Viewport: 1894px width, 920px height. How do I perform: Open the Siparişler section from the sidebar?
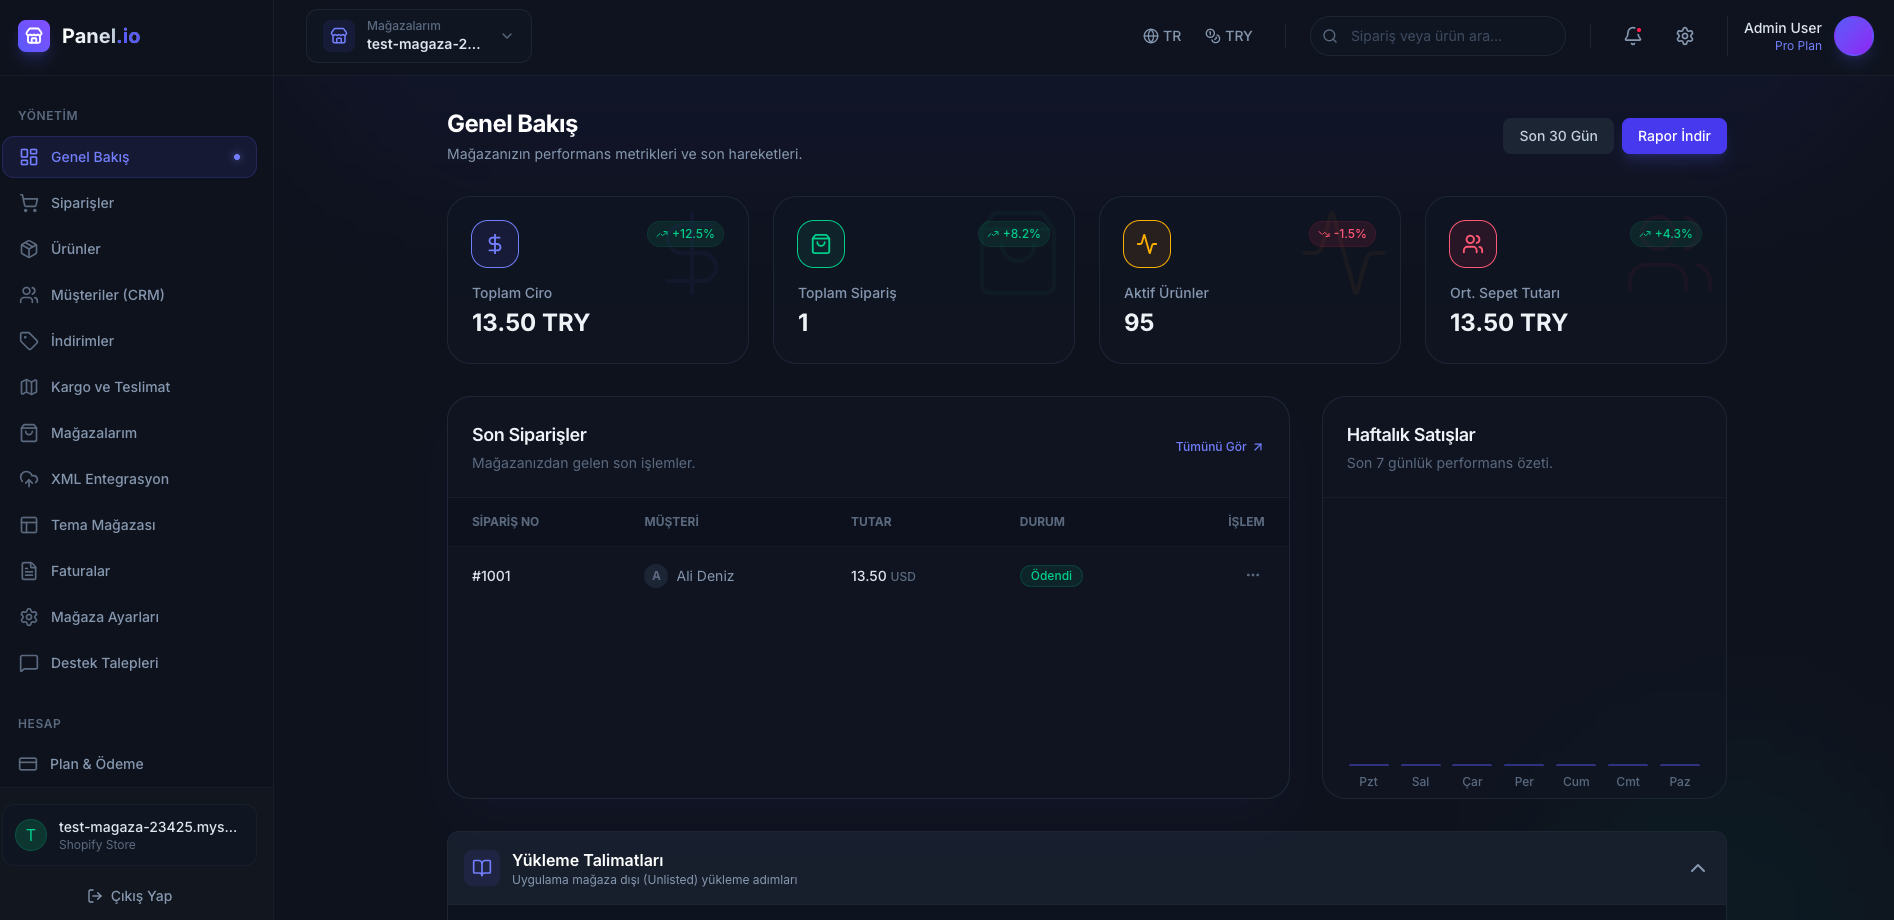click(x=82, y=202)
